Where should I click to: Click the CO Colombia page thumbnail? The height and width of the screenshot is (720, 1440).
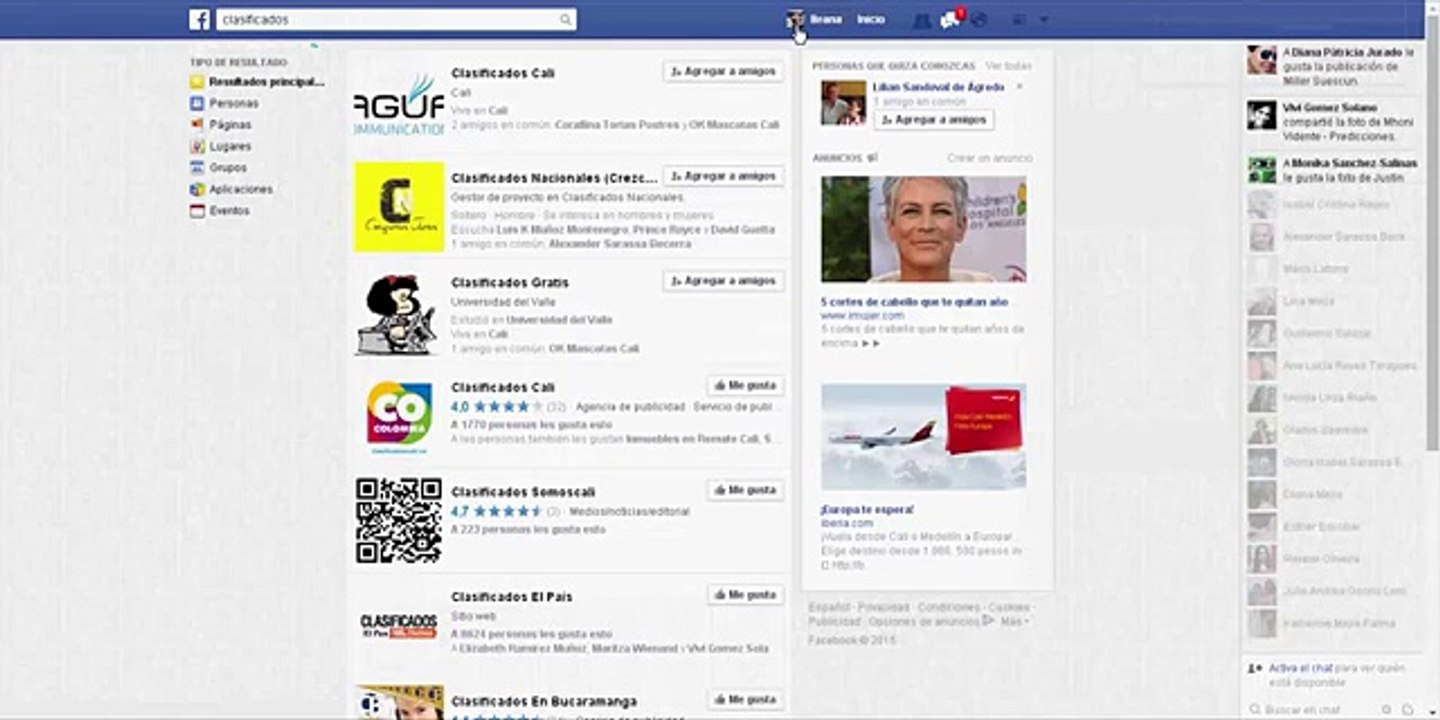pyautogui.click(x=399, y=416)
